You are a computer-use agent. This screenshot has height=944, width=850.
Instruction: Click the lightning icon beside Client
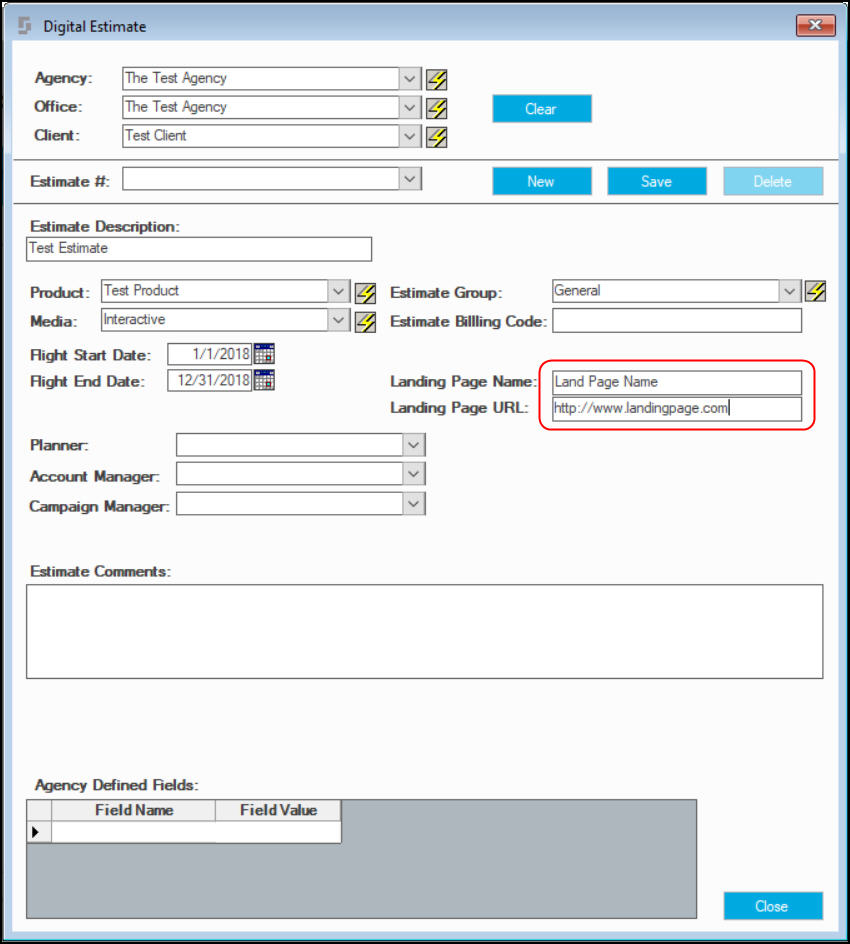click(x=436, y=137)
